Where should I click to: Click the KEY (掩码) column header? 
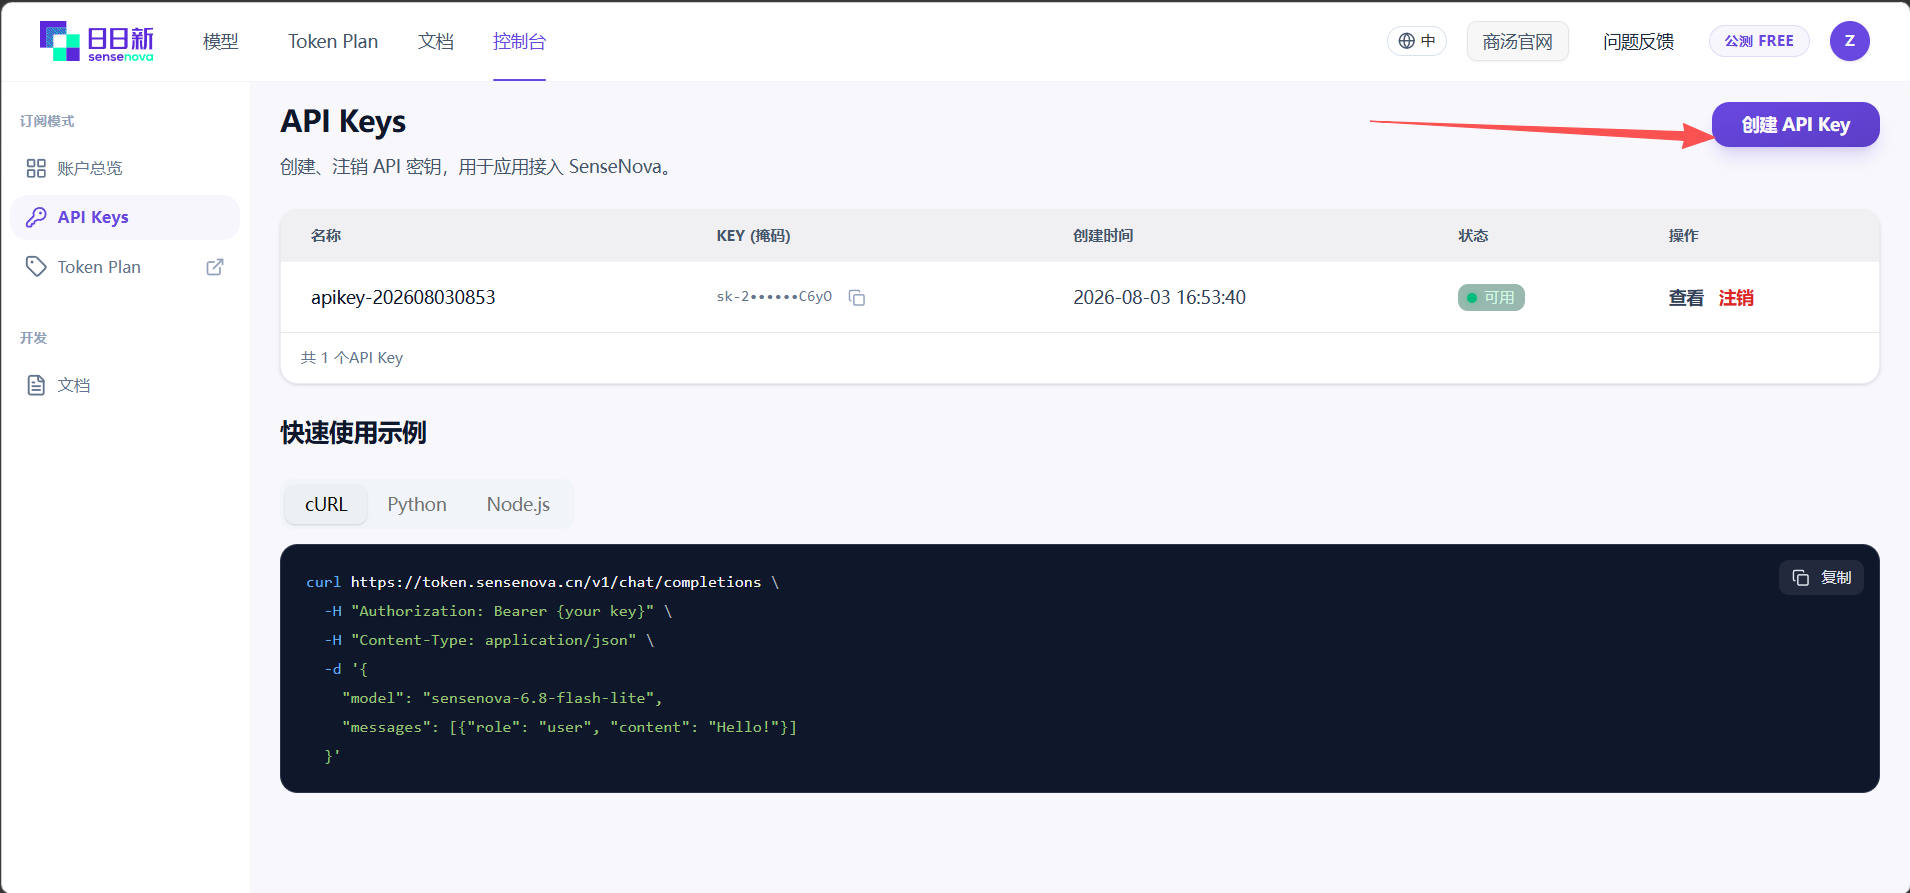click(753, 235)
